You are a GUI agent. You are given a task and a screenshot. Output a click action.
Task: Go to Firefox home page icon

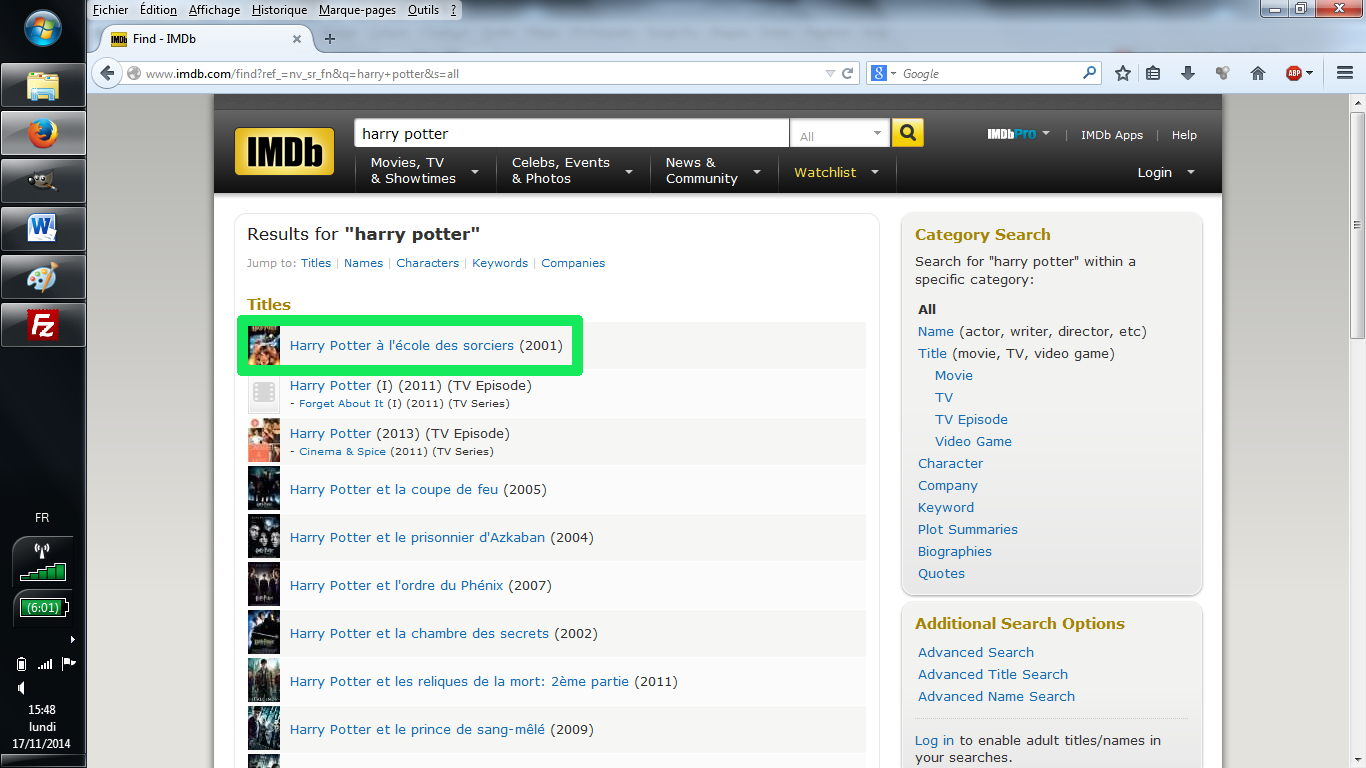(1258, 73)
